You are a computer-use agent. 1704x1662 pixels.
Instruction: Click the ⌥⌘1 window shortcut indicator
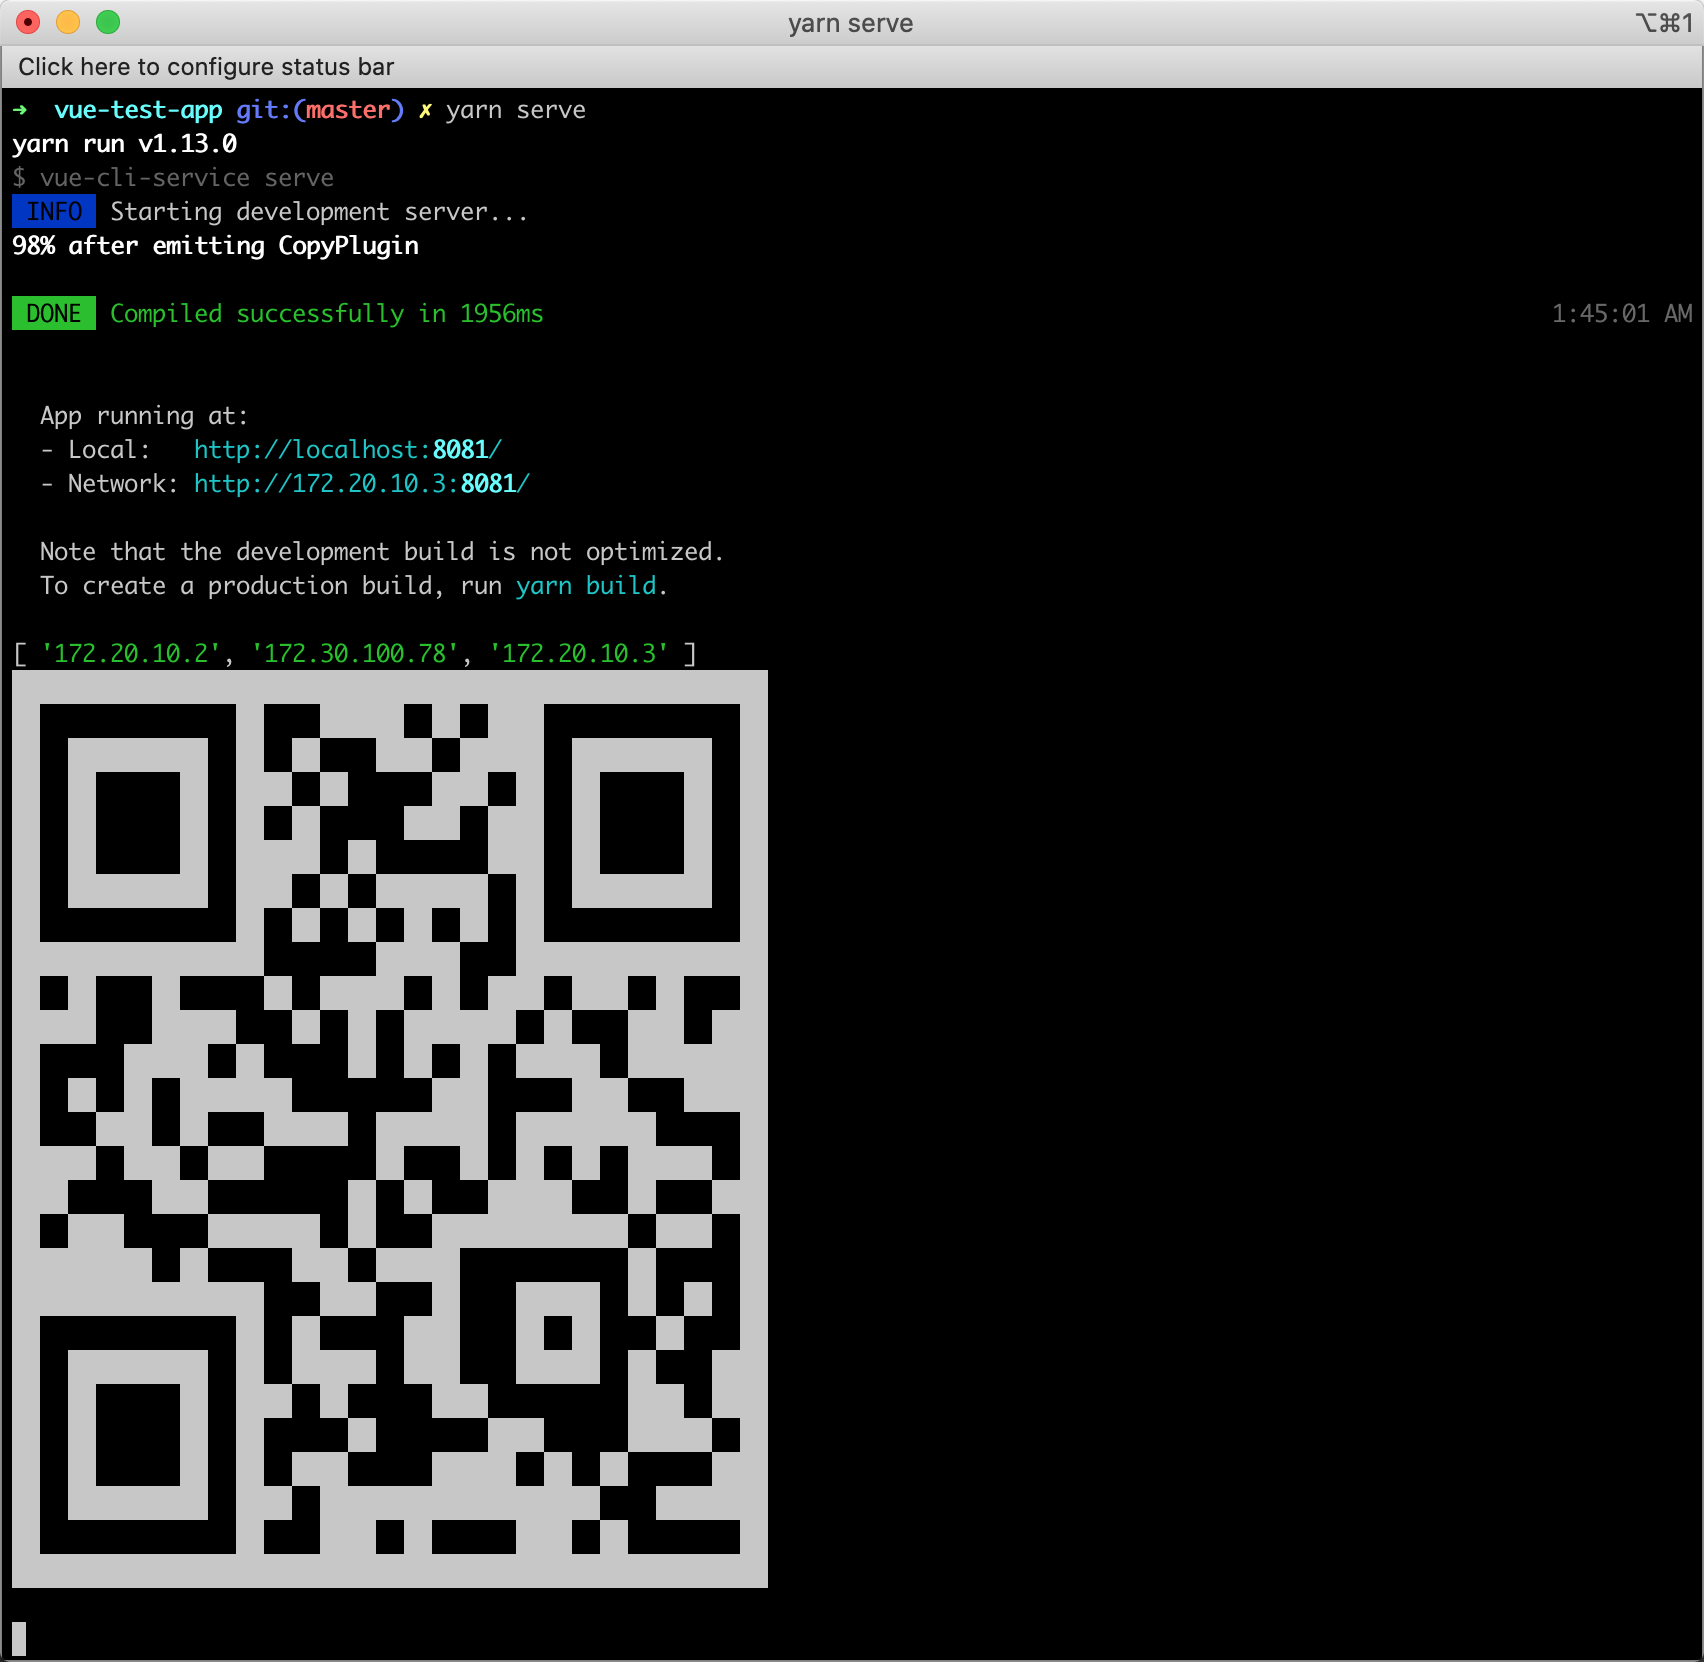pyautogui.click(x=1664, y=23)
